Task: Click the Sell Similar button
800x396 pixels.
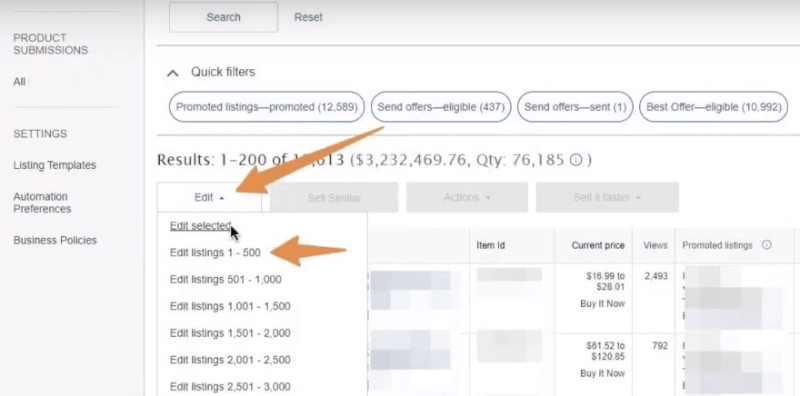Action: point(334,197)
